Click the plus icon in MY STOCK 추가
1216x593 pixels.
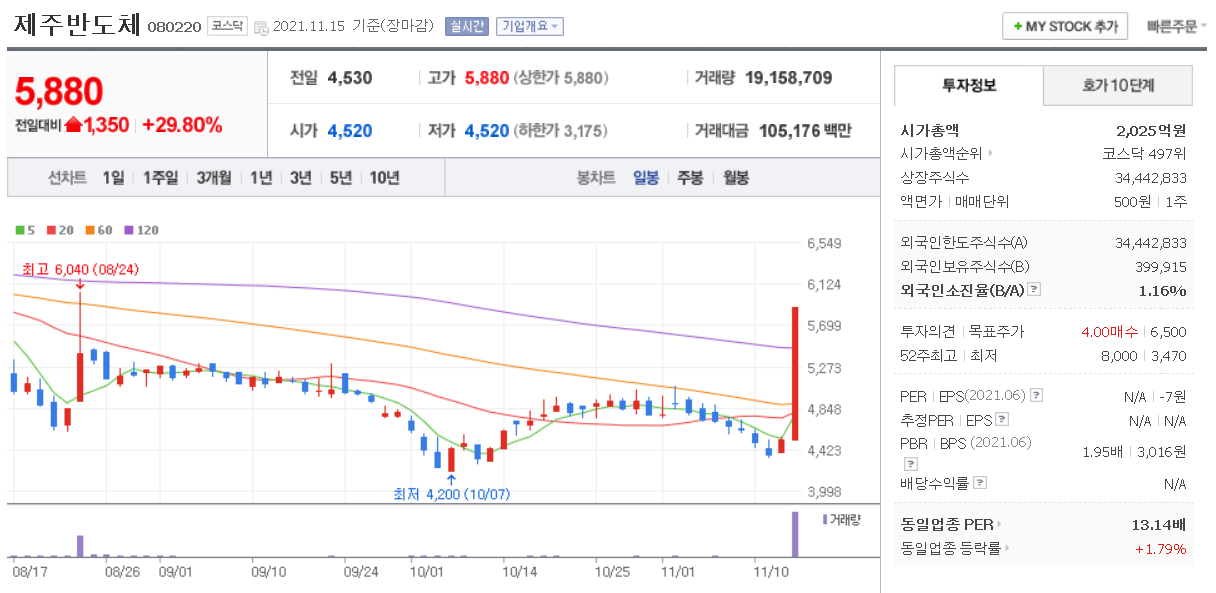coord(1017,27)
